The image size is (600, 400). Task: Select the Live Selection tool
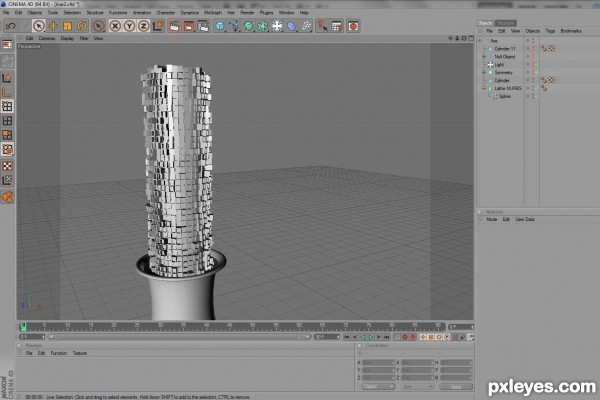click(38, 26)
